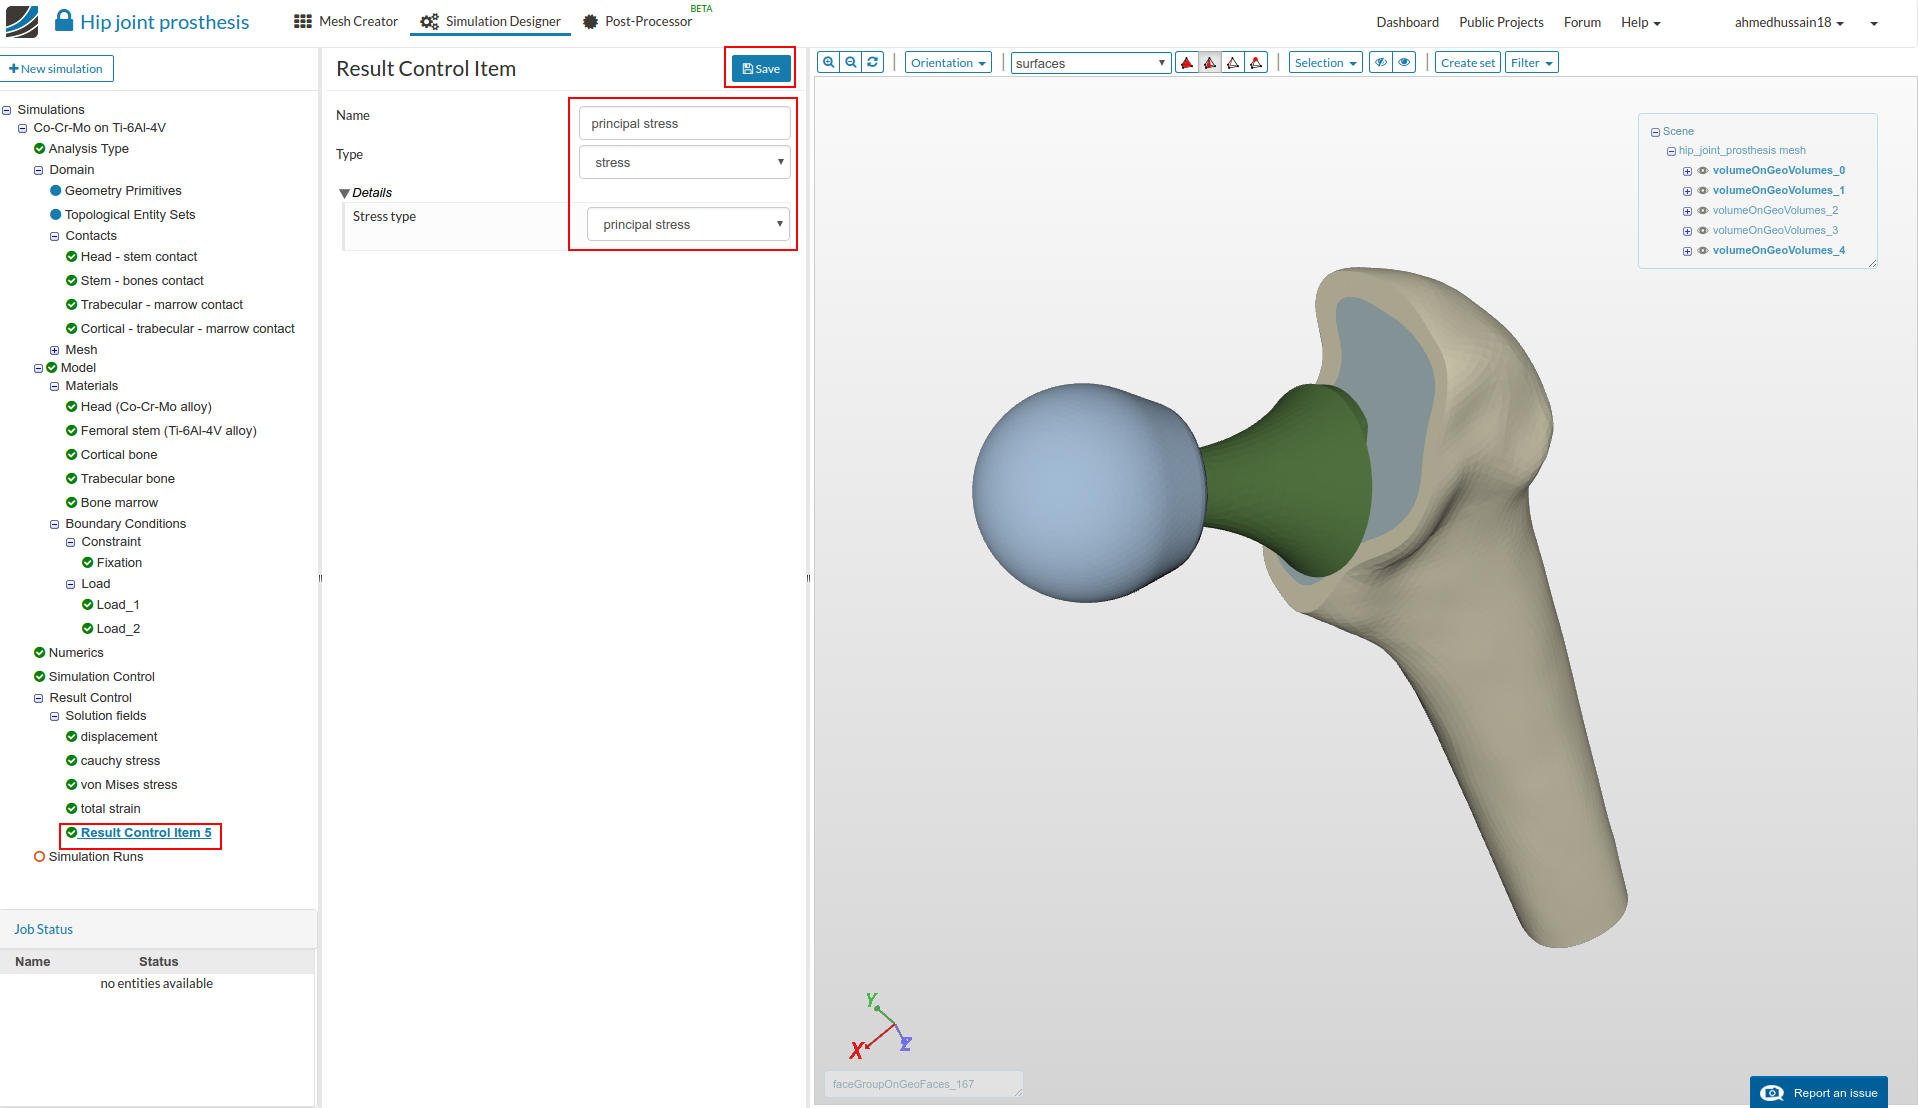
Task: Click the orange circle beside Simulation Runs
Action: 39,857
